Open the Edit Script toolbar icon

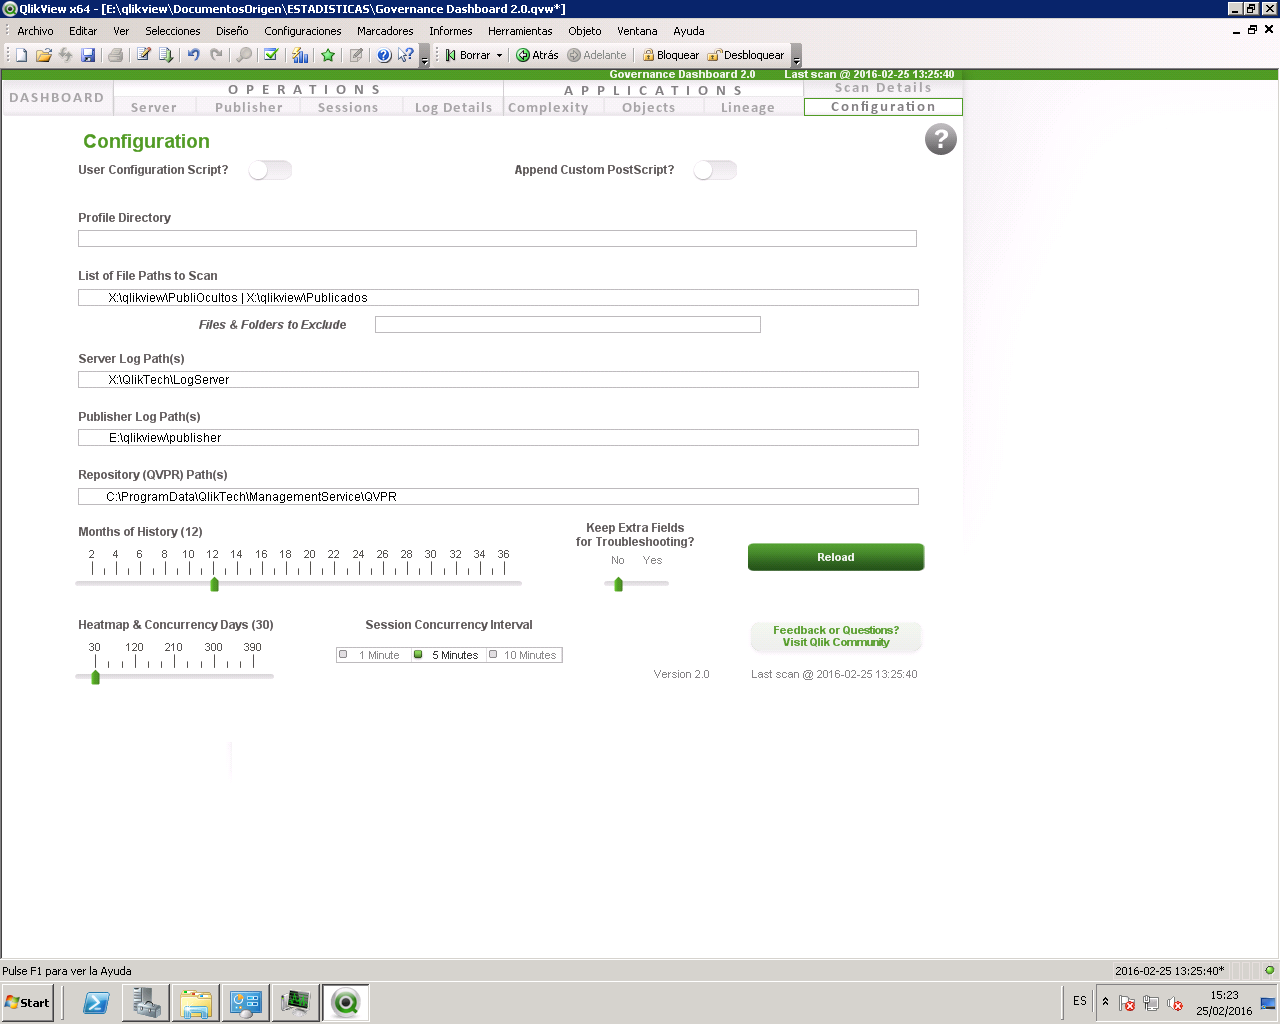point(144,55)
